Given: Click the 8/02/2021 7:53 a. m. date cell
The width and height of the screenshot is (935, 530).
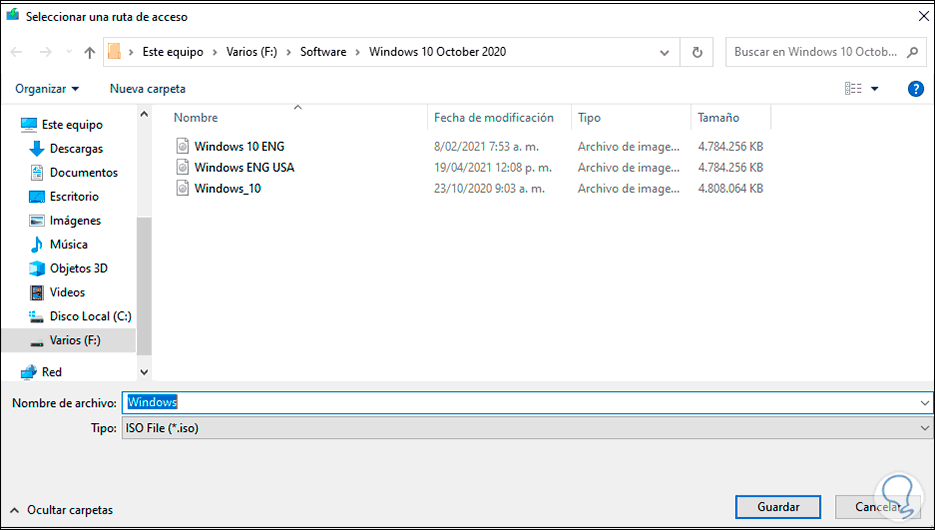Looking at the screenshot, I should 486,147.
